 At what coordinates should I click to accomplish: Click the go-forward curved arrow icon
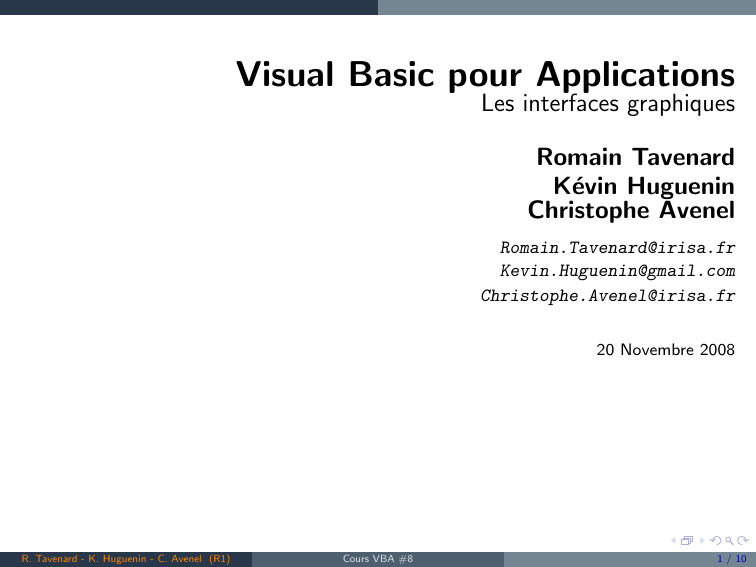[x=743, y=540]
